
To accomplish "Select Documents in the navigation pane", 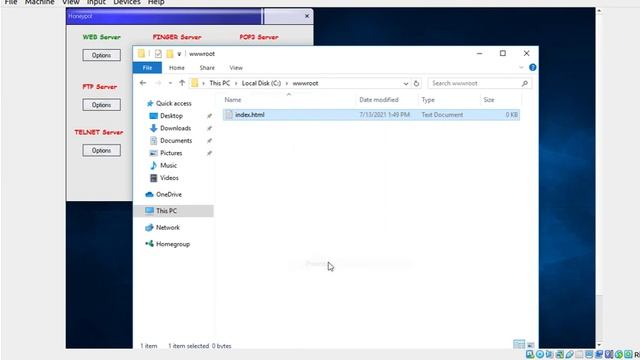I will (176, 140).
